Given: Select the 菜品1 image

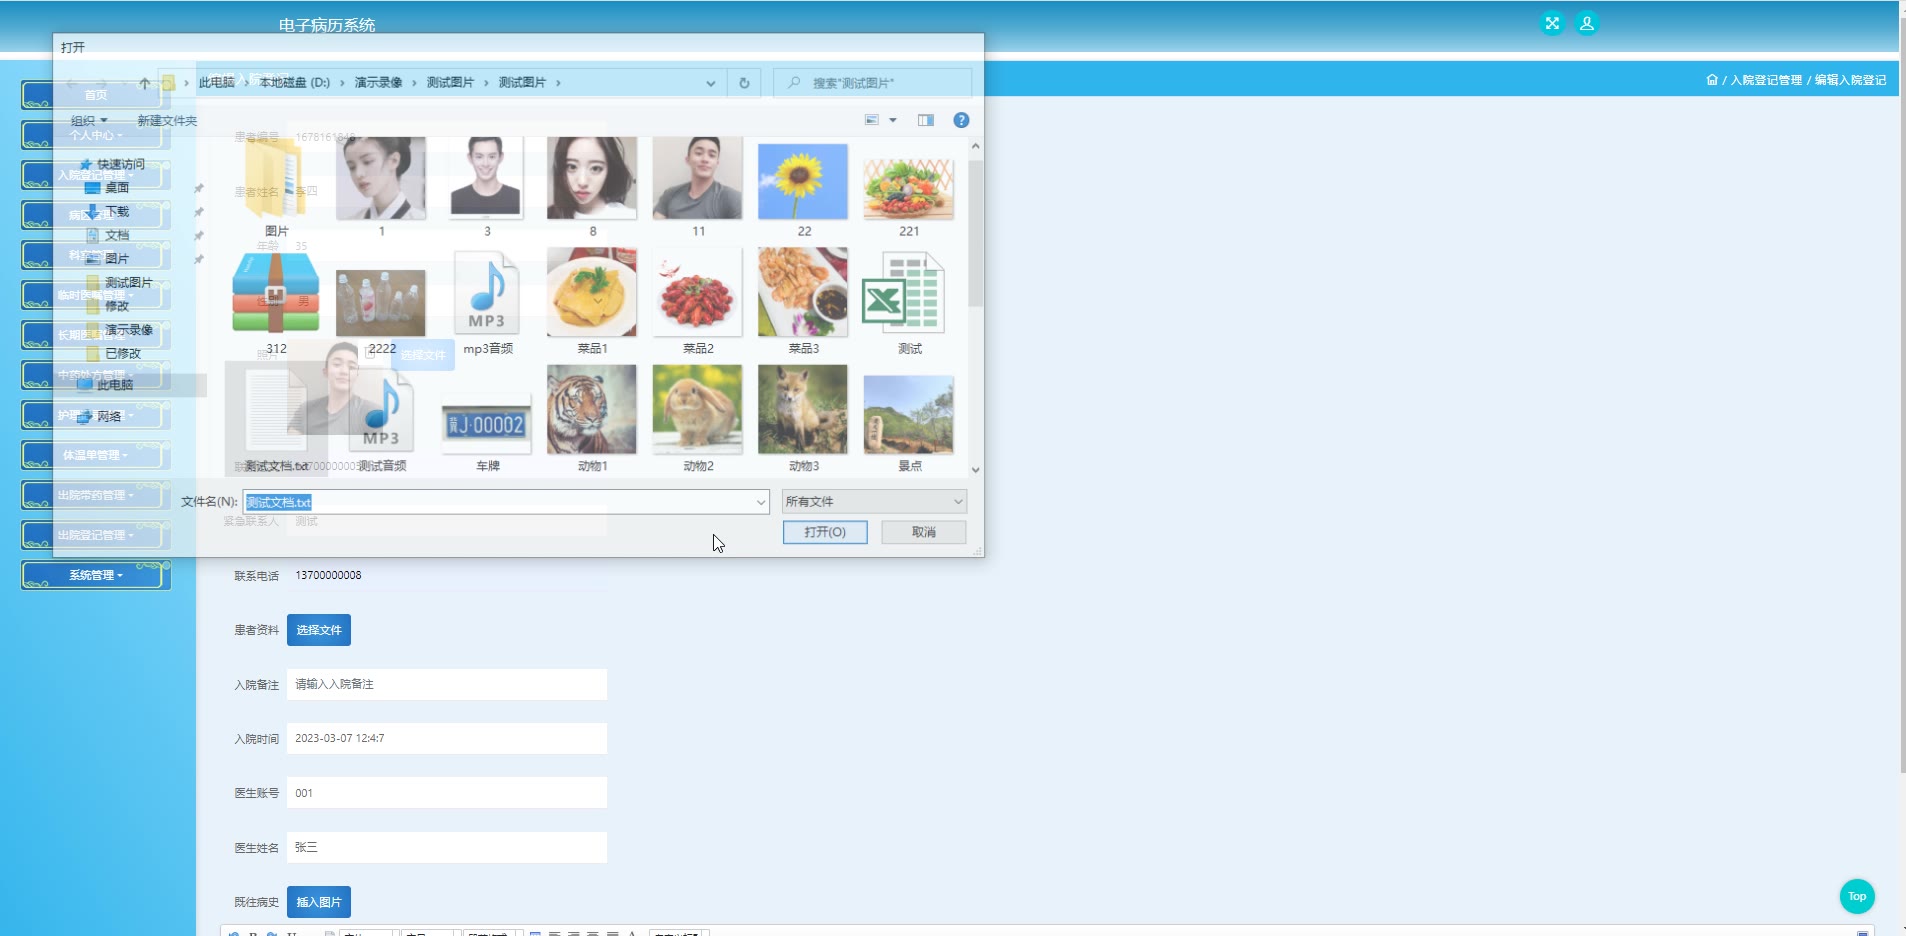Looking at the screenshot, I should click(592, 302).
